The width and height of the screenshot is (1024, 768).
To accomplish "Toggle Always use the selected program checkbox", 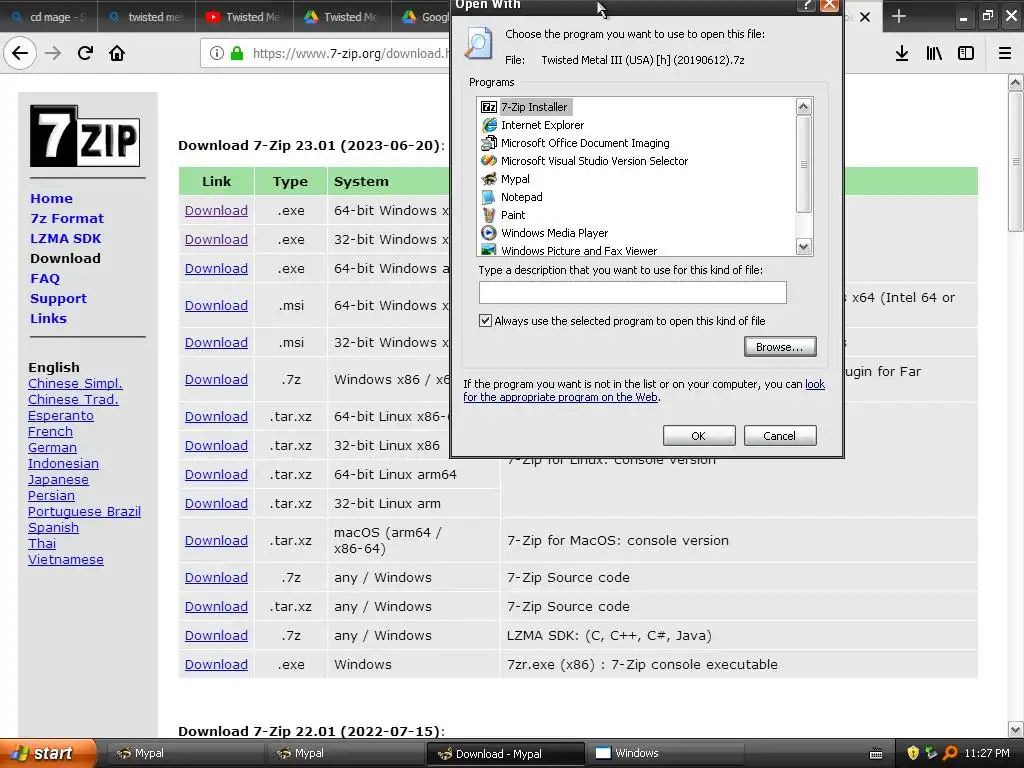I will point(485,321).
